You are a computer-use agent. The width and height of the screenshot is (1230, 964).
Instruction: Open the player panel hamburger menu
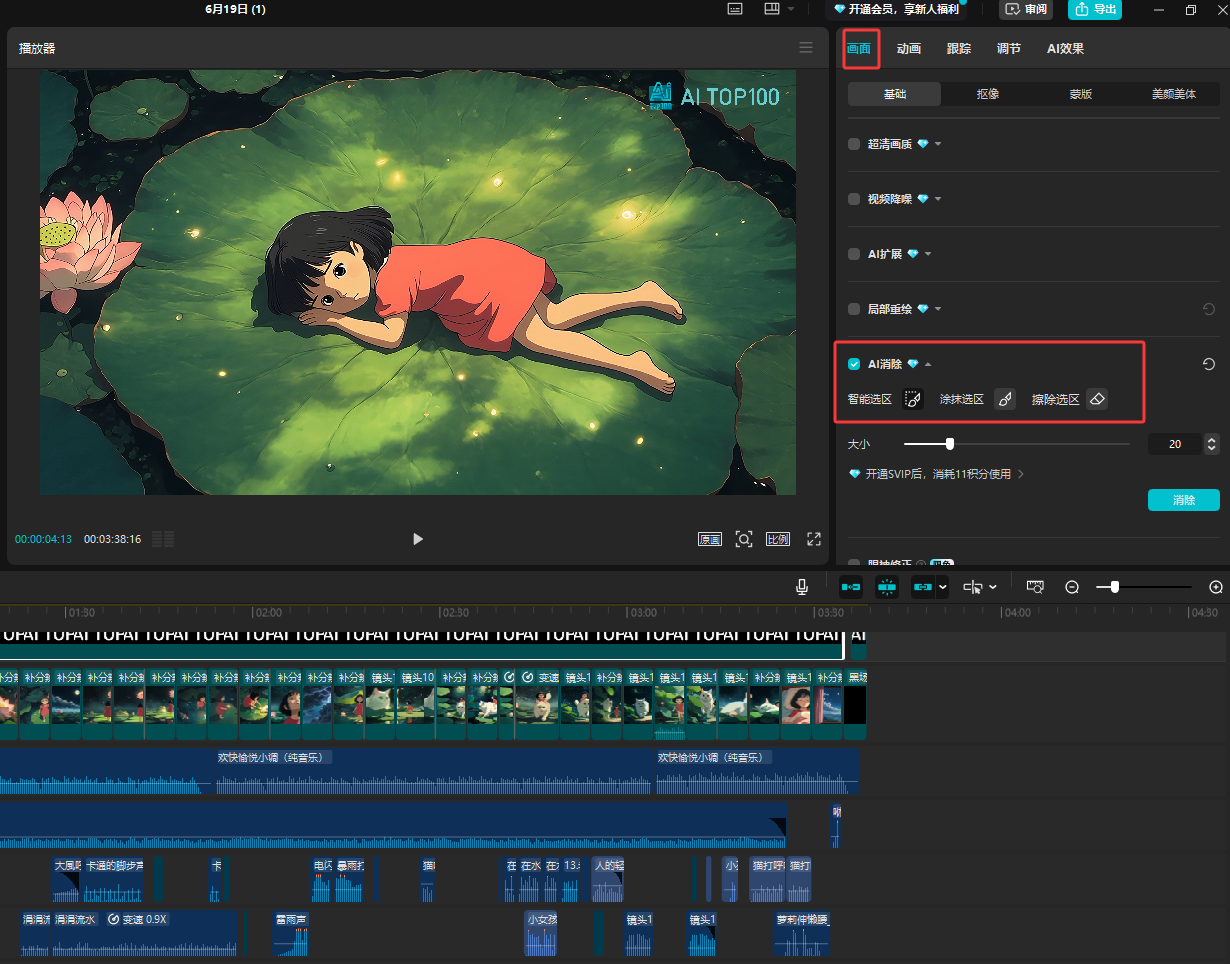tap(806, 47)
